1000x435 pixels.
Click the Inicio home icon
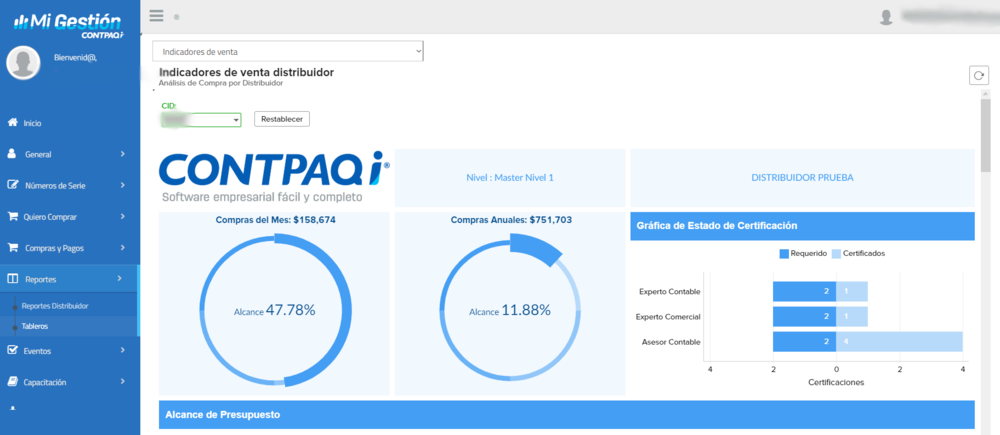pyautogui.click(x=12, y=123)
